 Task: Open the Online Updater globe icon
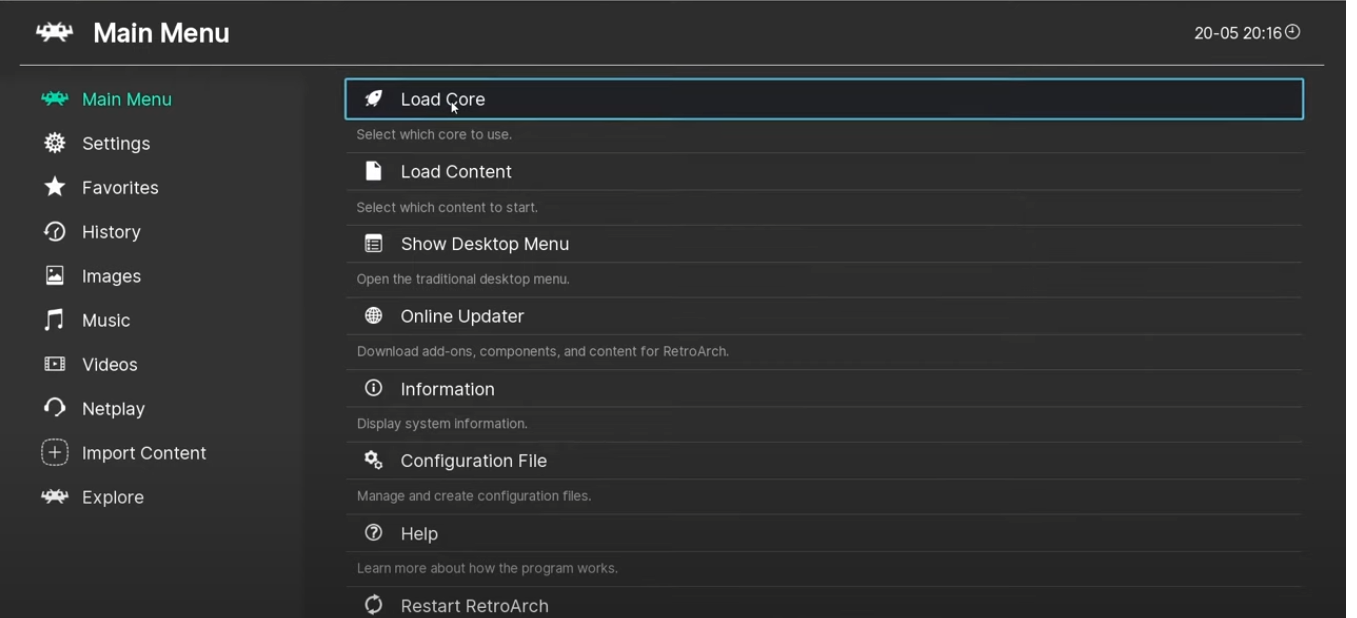[x=373, y=315]
